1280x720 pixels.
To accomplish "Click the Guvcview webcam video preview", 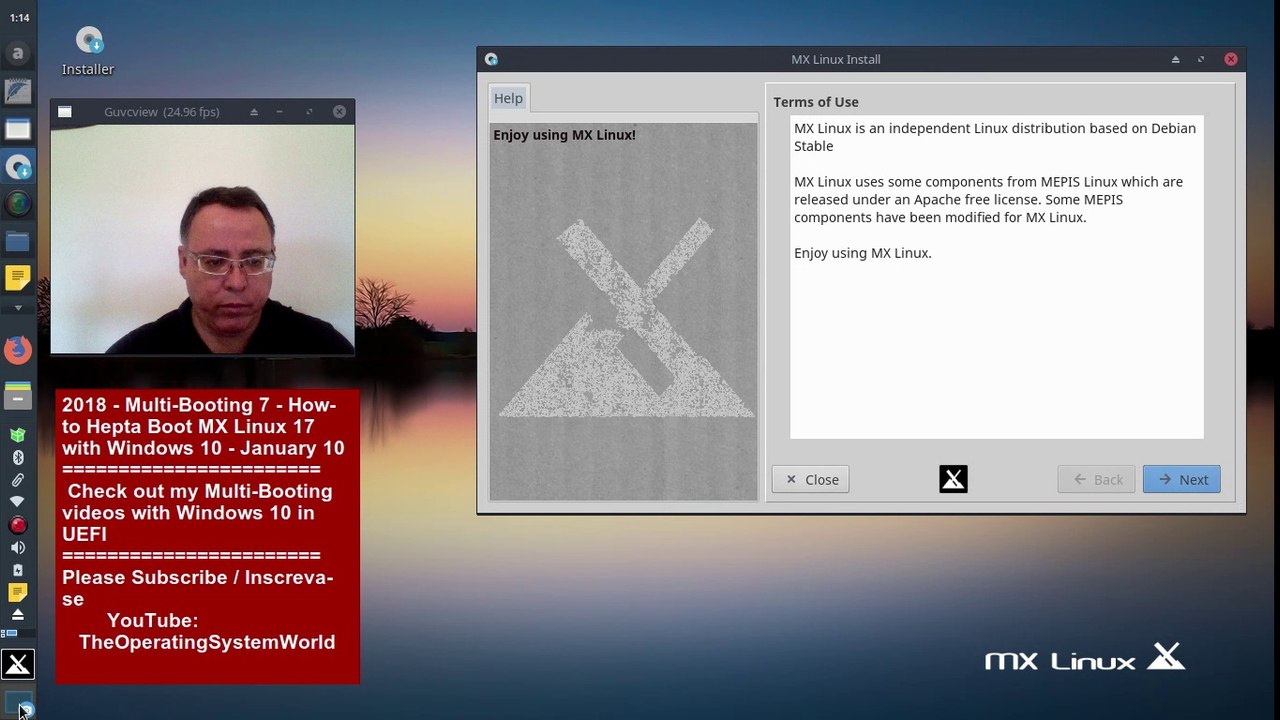I will coord(202,239).
